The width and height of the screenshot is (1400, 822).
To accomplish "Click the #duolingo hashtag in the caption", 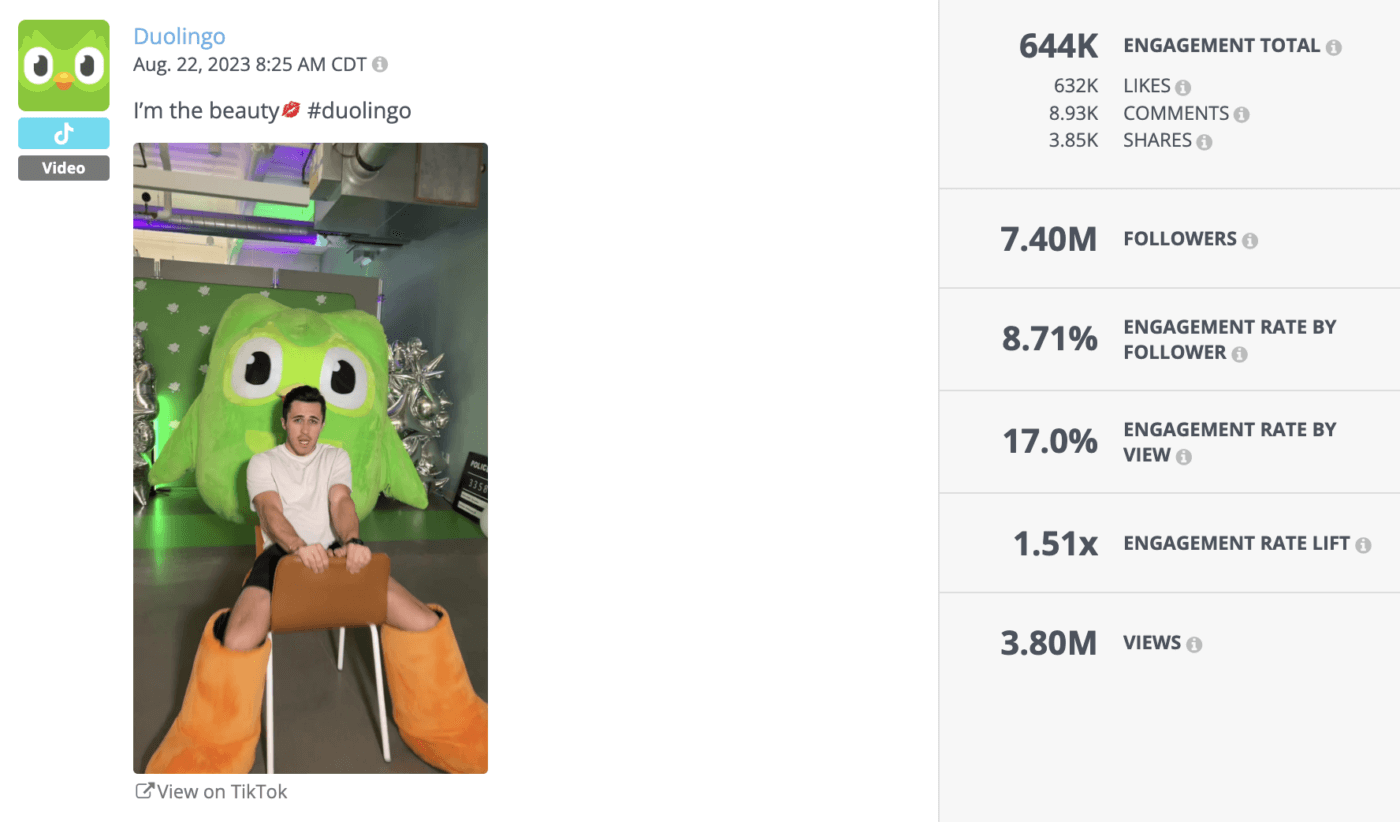I will pos(360,110).
